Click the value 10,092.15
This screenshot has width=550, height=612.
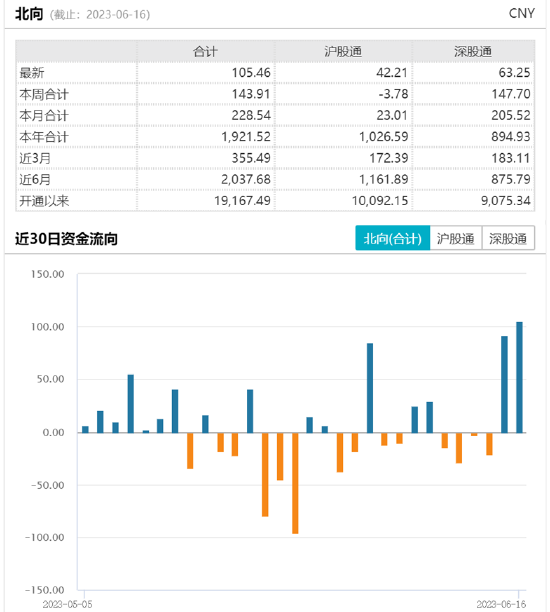click(x=380, y=201)
